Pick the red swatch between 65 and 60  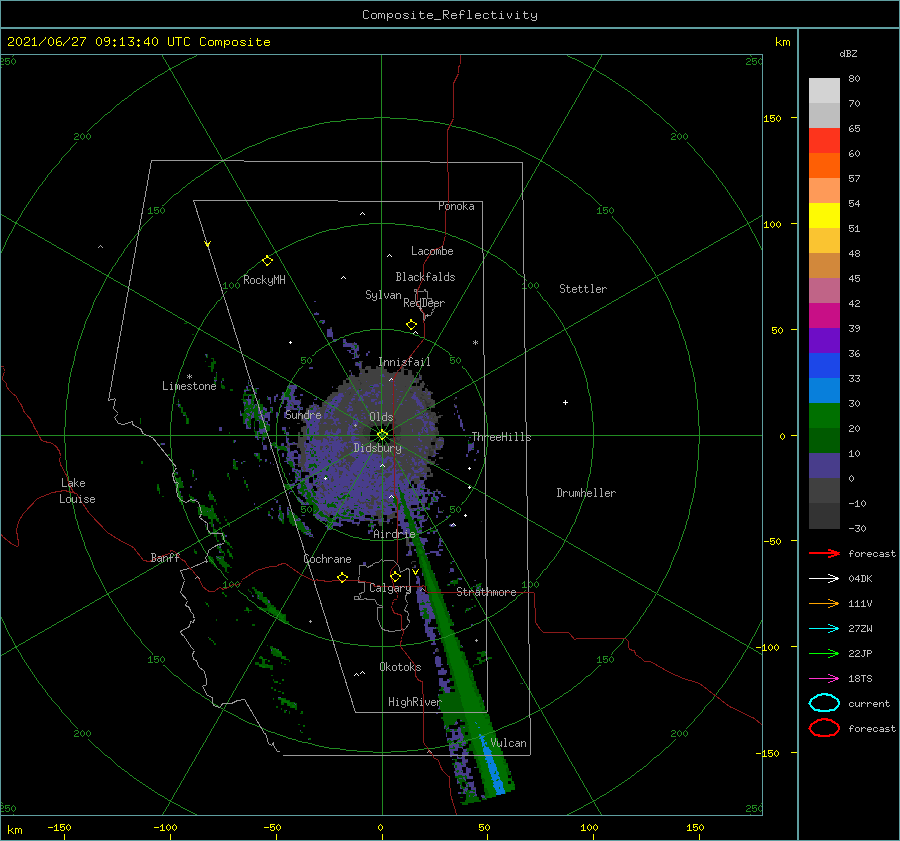tap(824, 140)
